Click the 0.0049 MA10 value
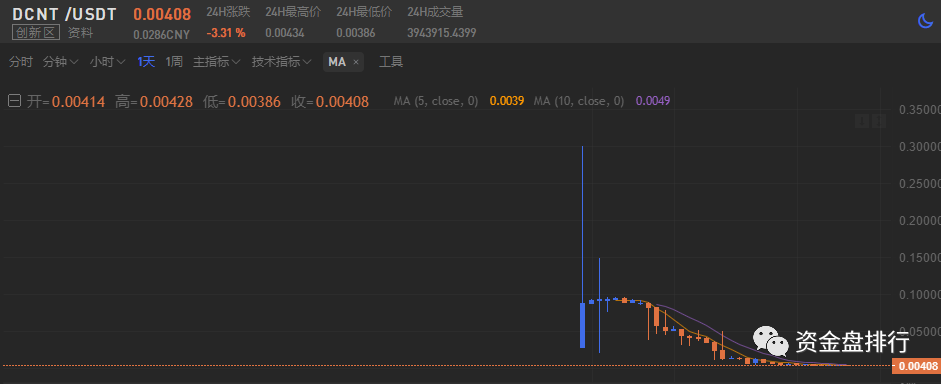This screenshot has width=941, height=384. (653, 101)
